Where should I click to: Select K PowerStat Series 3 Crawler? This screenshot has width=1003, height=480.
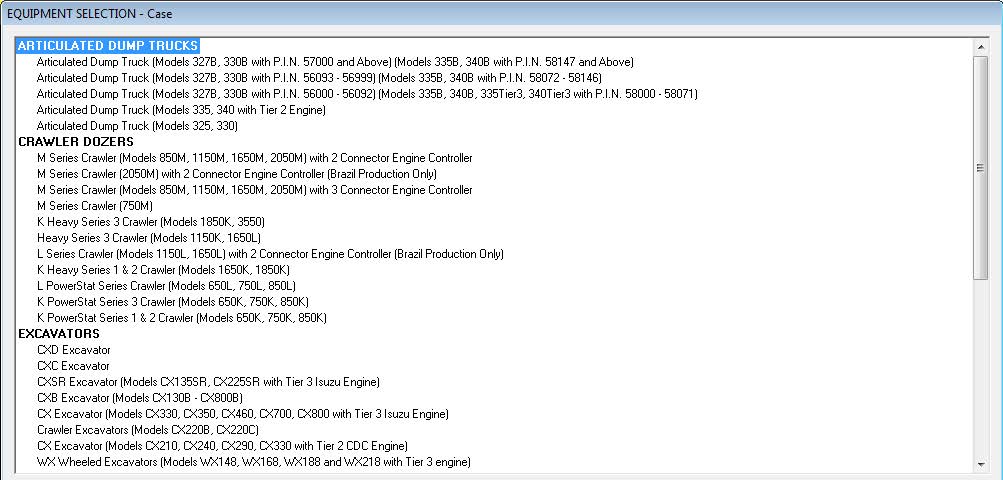point(173,302)
